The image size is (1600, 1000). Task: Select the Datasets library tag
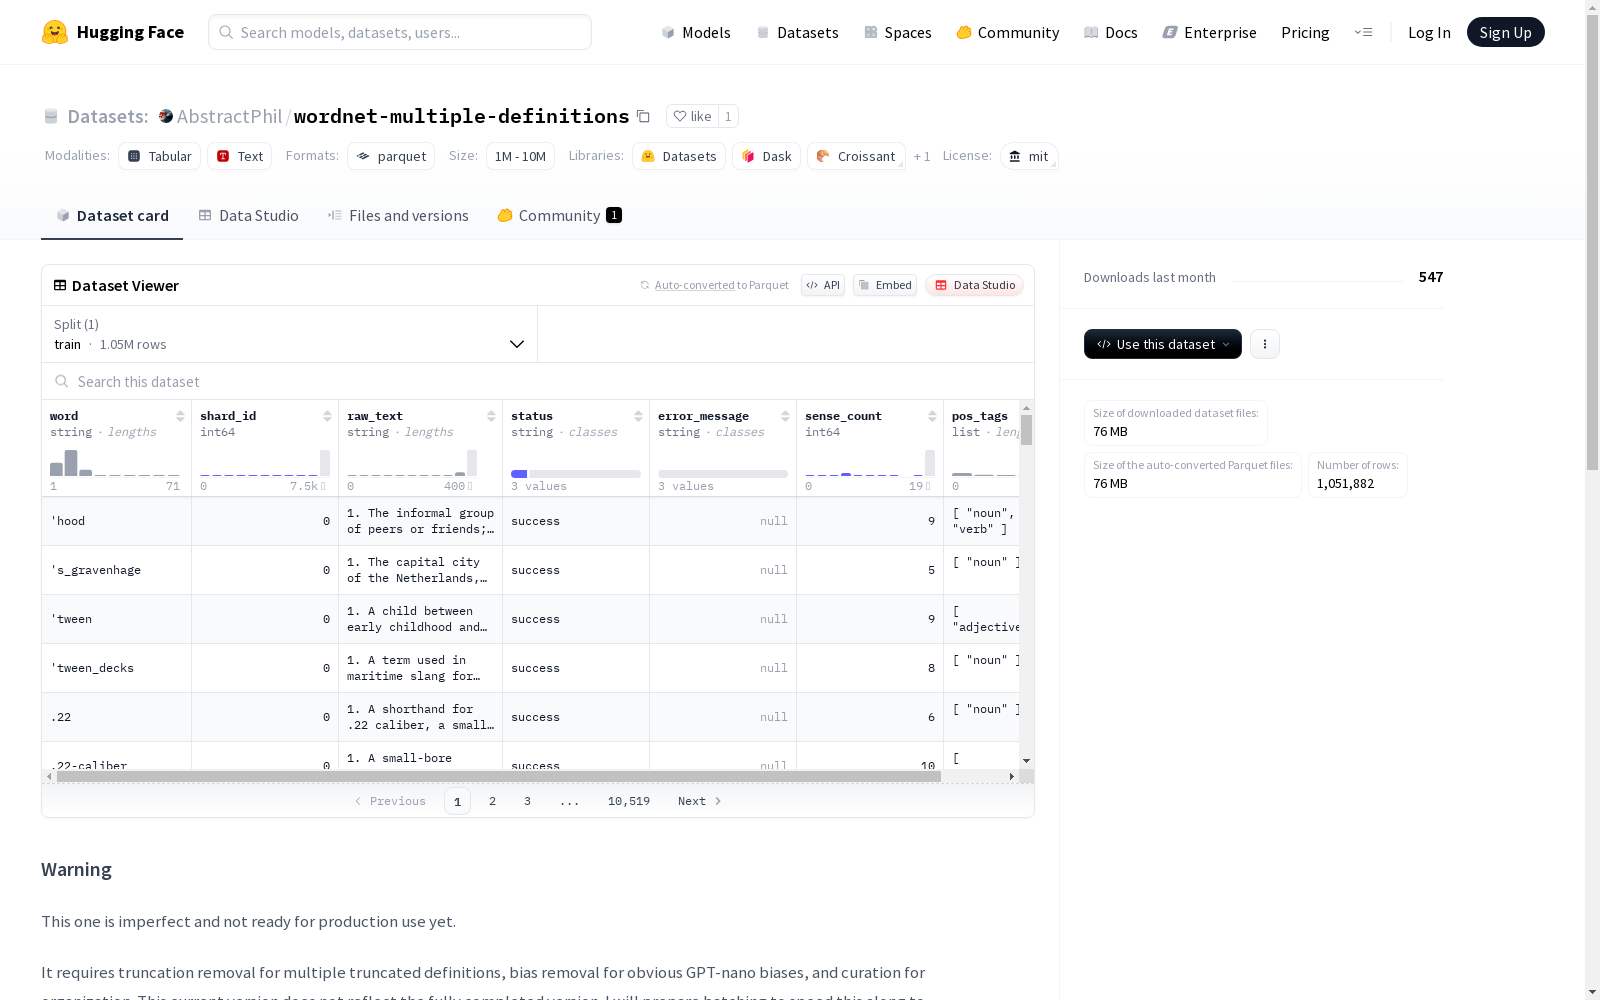tap(679, 156)
